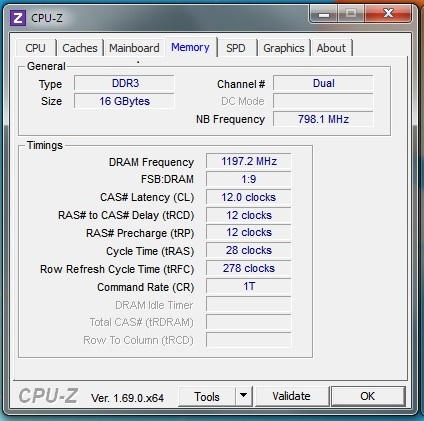This screenshot has width=424, height=421.
Task: Click the Memory tab
Action: click(190, 47)
